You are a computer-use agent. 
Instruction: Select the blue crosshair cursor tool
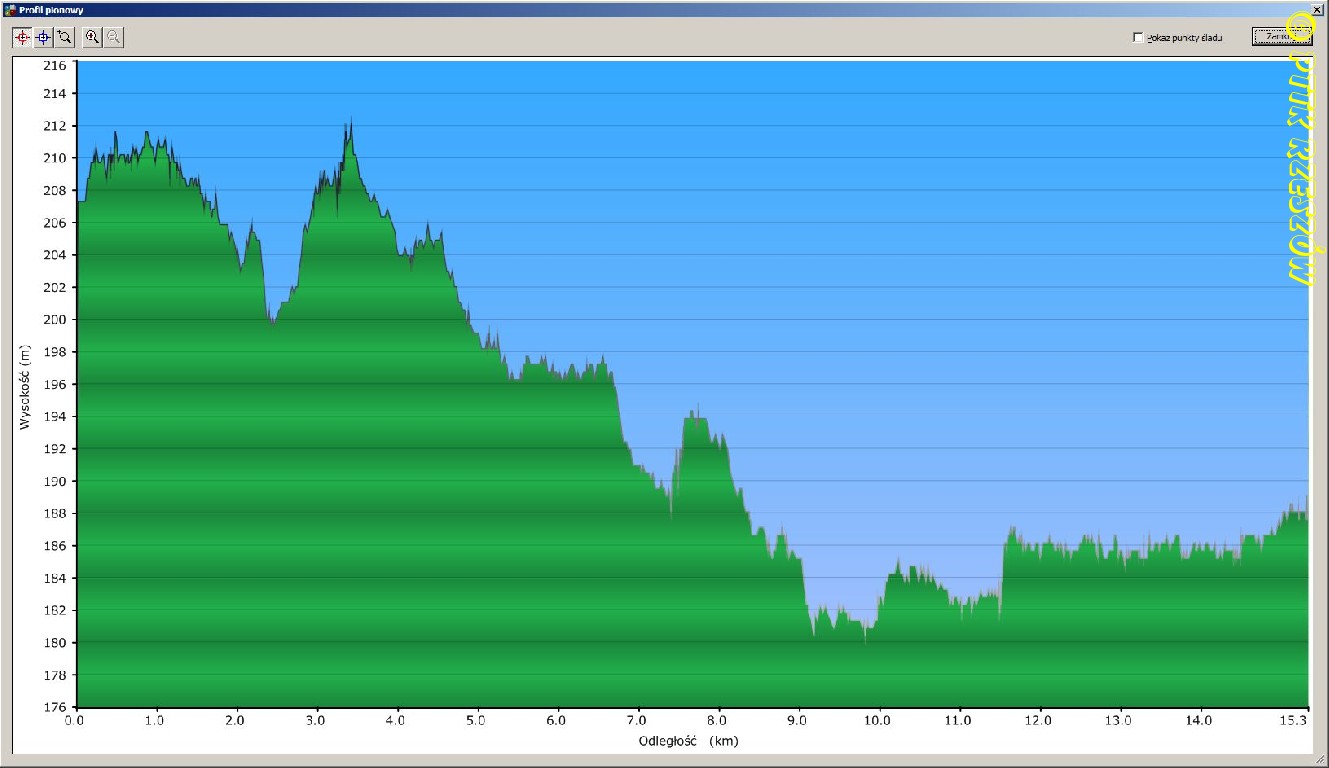click(x=43, y=37)
